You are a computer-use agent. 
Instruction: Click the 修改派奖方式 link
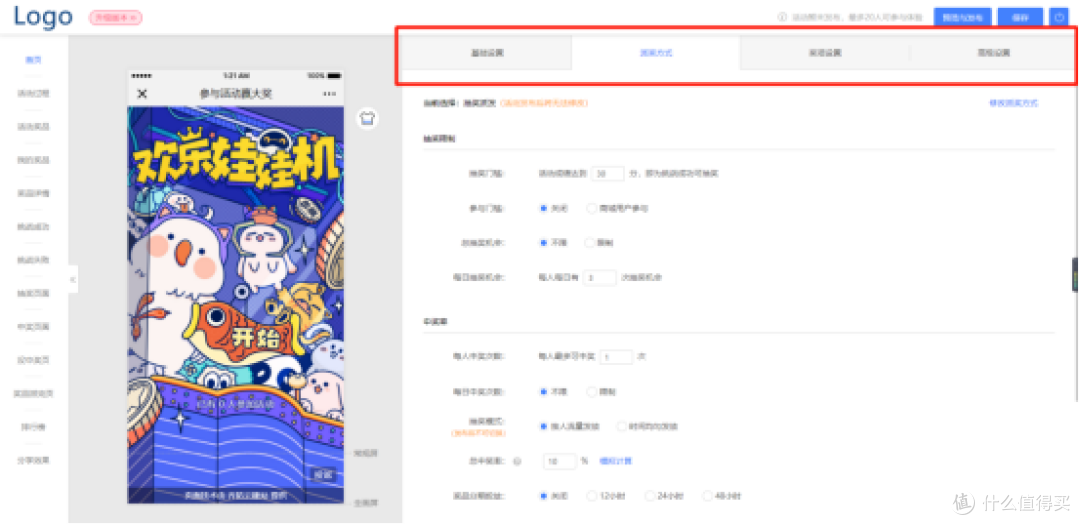[1013, 103]
